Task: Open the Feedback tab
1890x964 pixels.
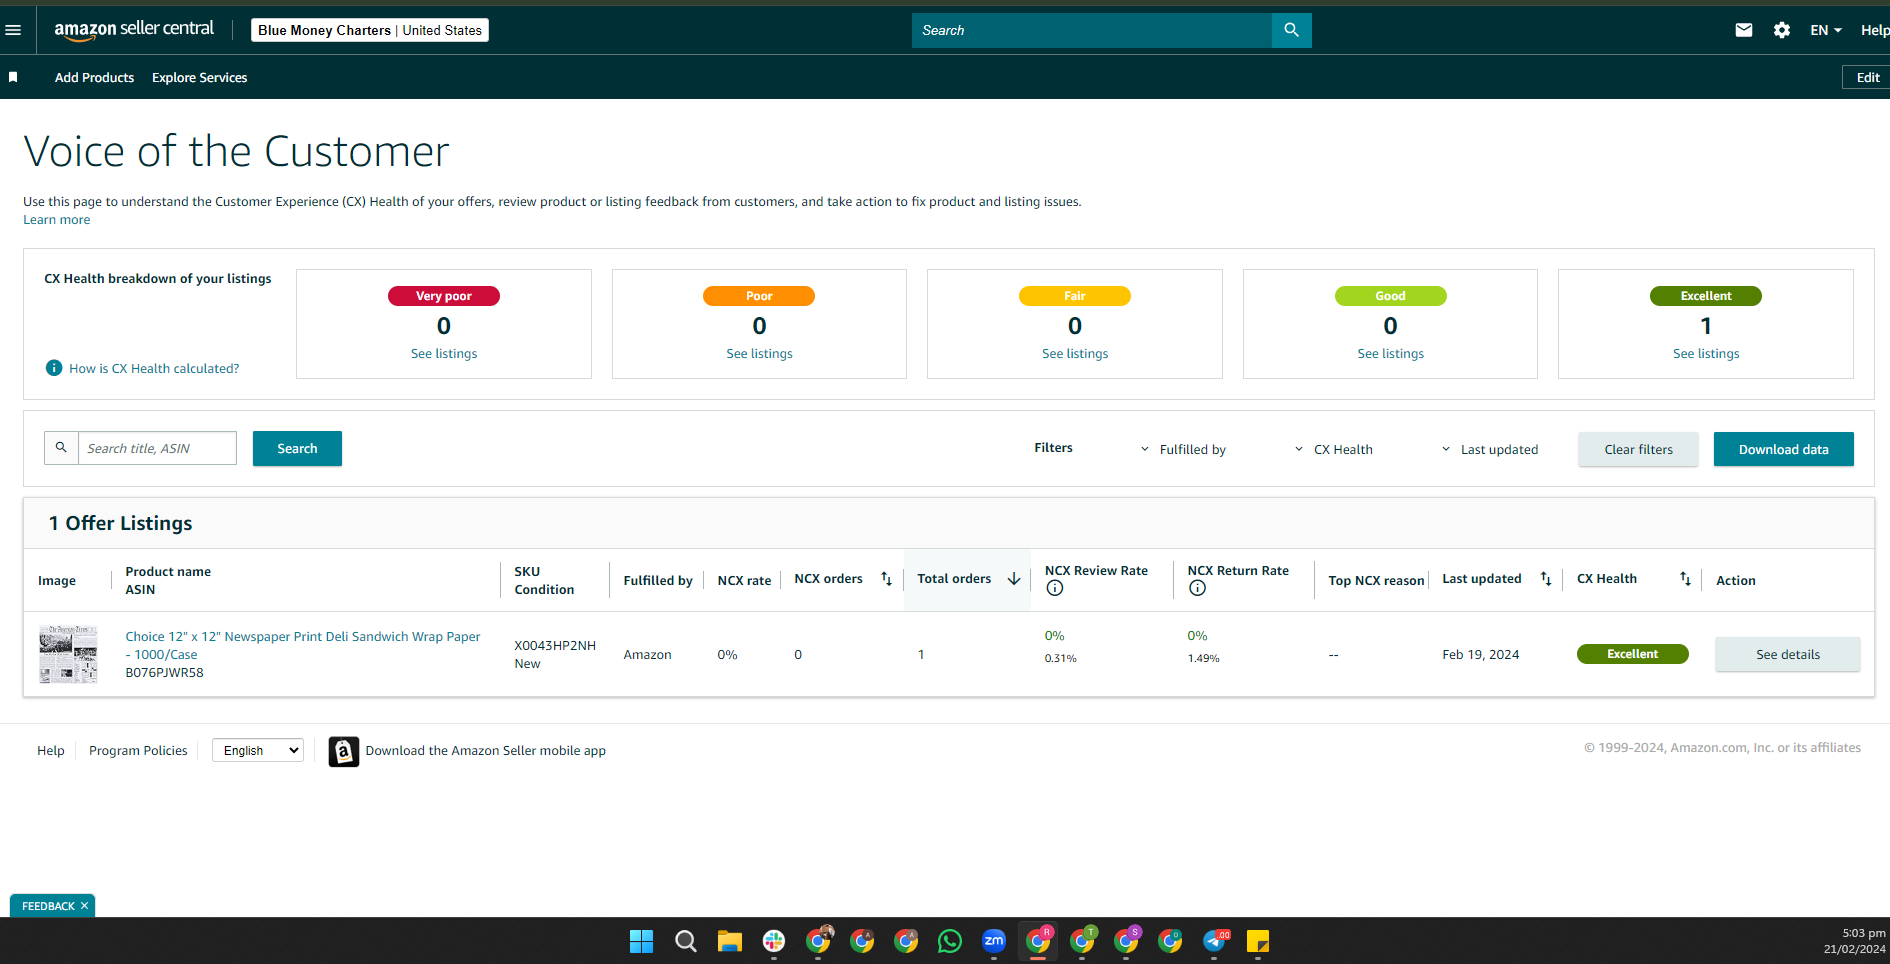Action: coord(48,906)
